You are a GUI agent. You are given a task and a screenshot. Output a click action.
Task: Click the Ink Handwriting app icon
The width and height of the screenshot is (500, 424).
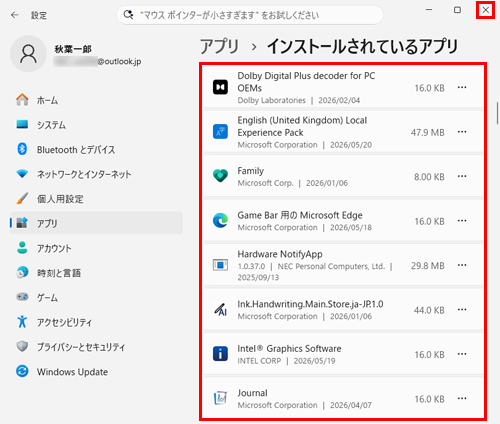point(220,309)
